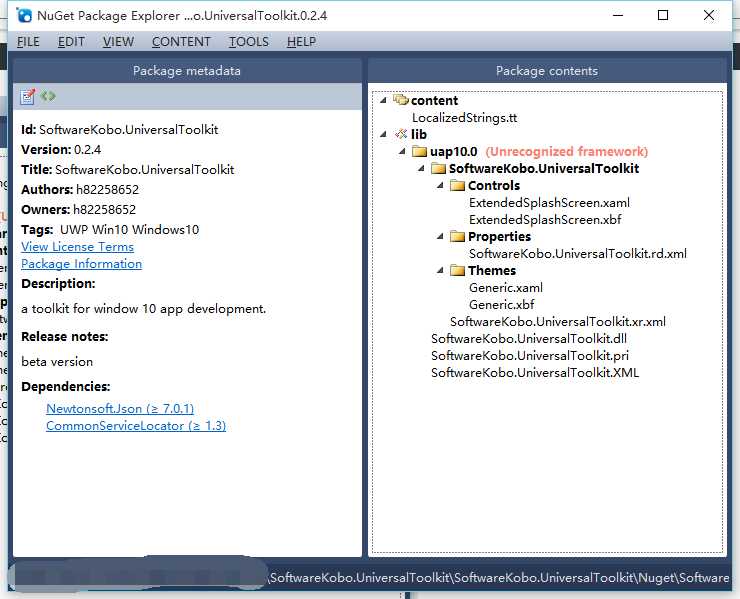
Task: Click the content folder icon
Action: 400,100
